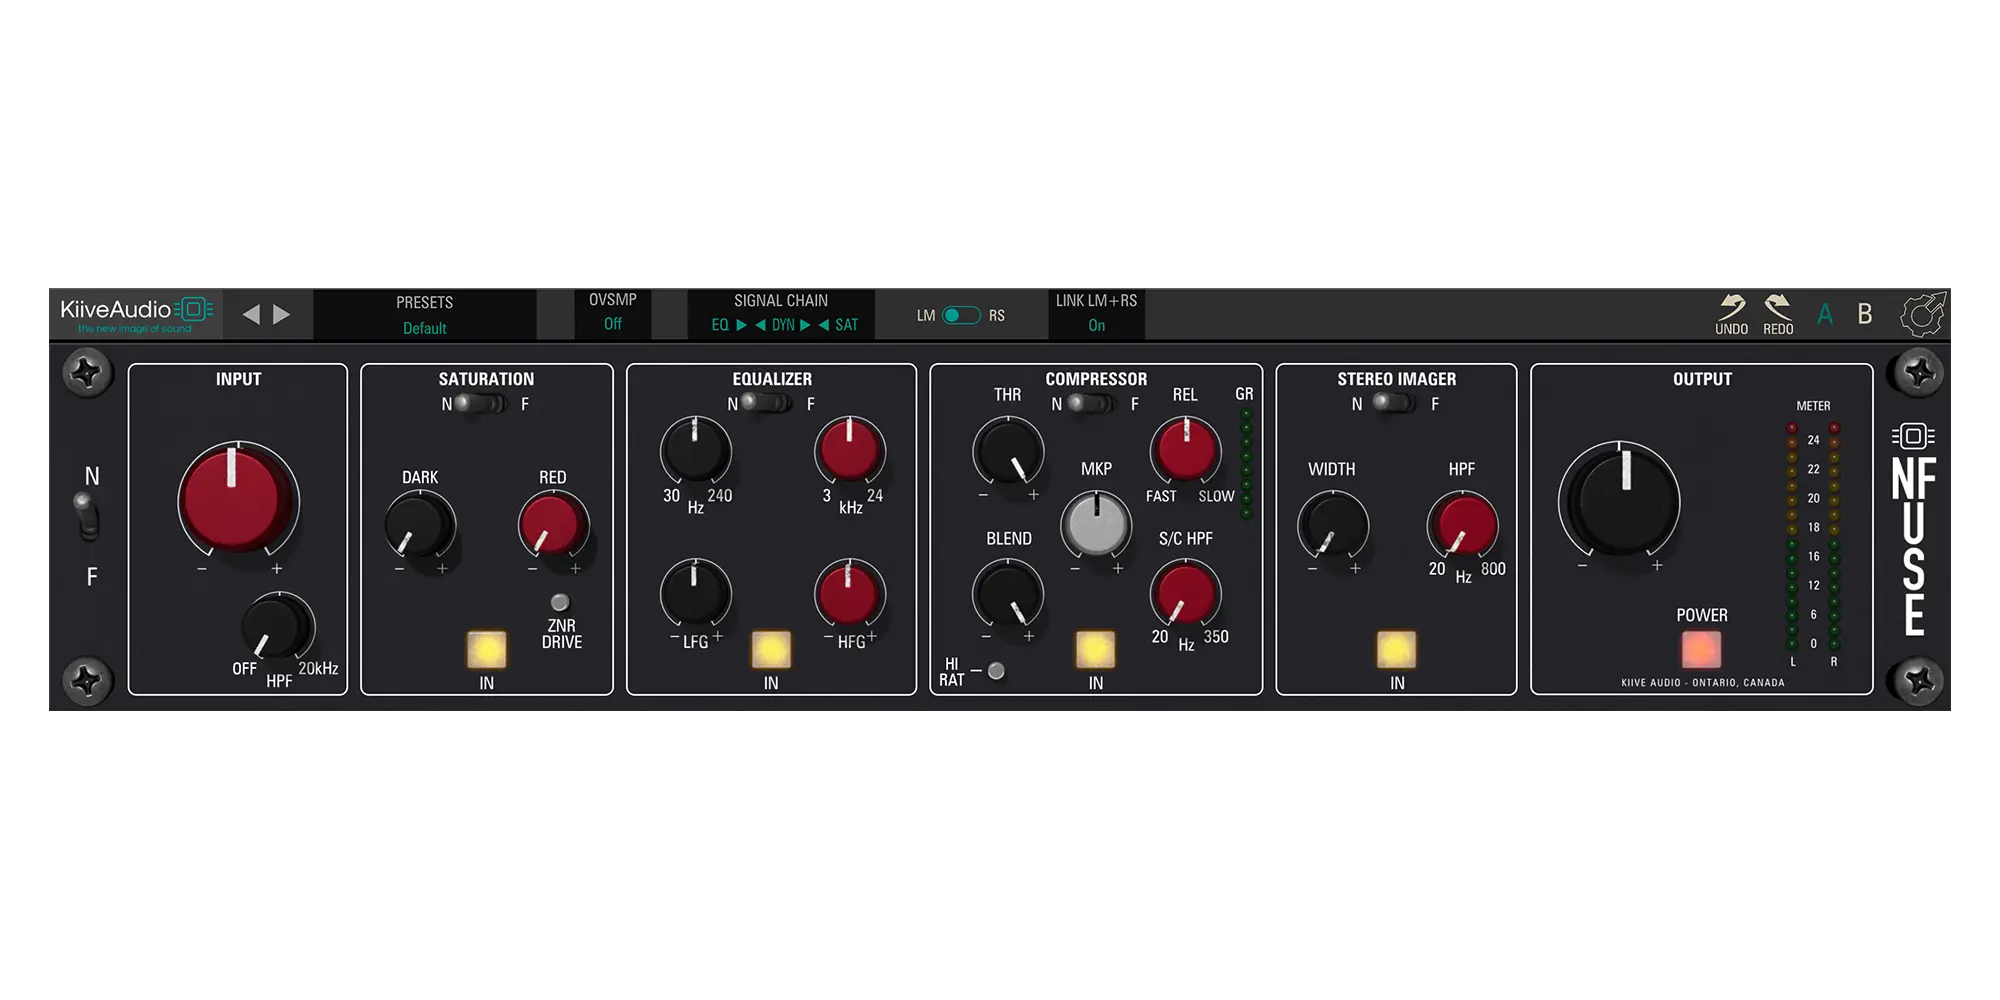Select snapshot A
Viewport: 2000px width, 1000px height.
(x=1825, y=313)
